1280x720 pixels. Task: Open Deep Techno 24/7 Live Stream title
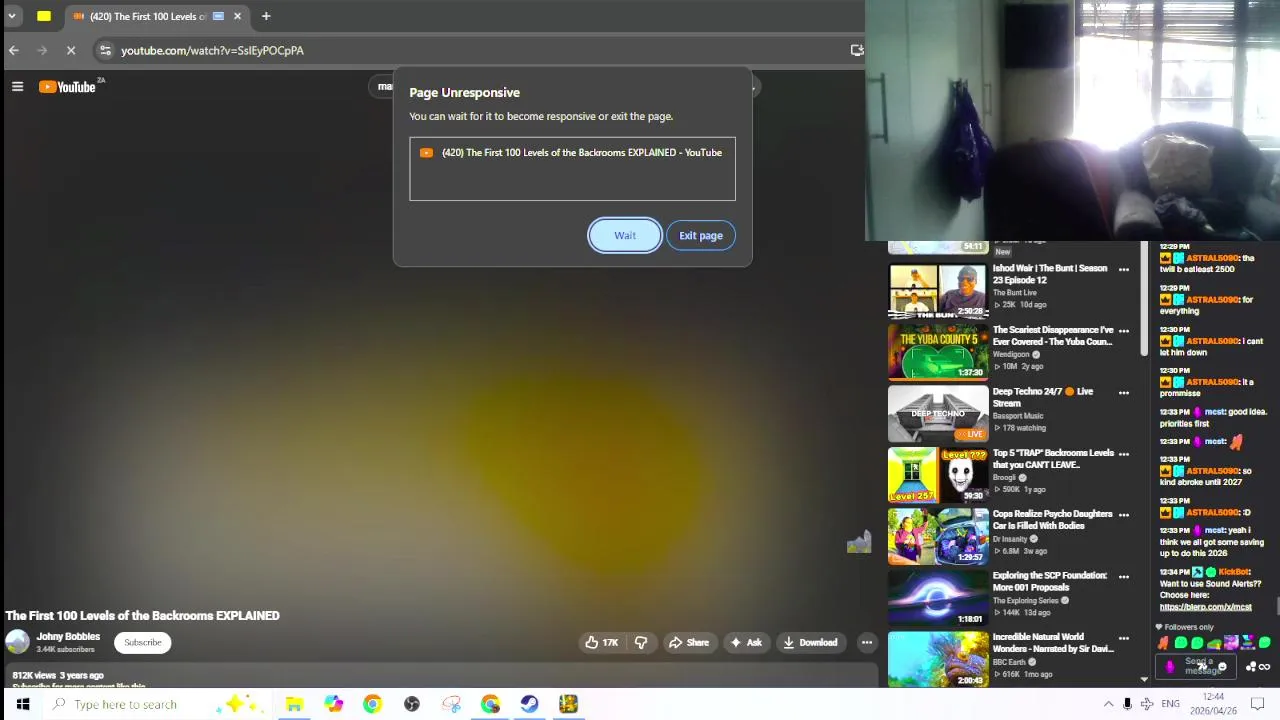coord(1042,397)
